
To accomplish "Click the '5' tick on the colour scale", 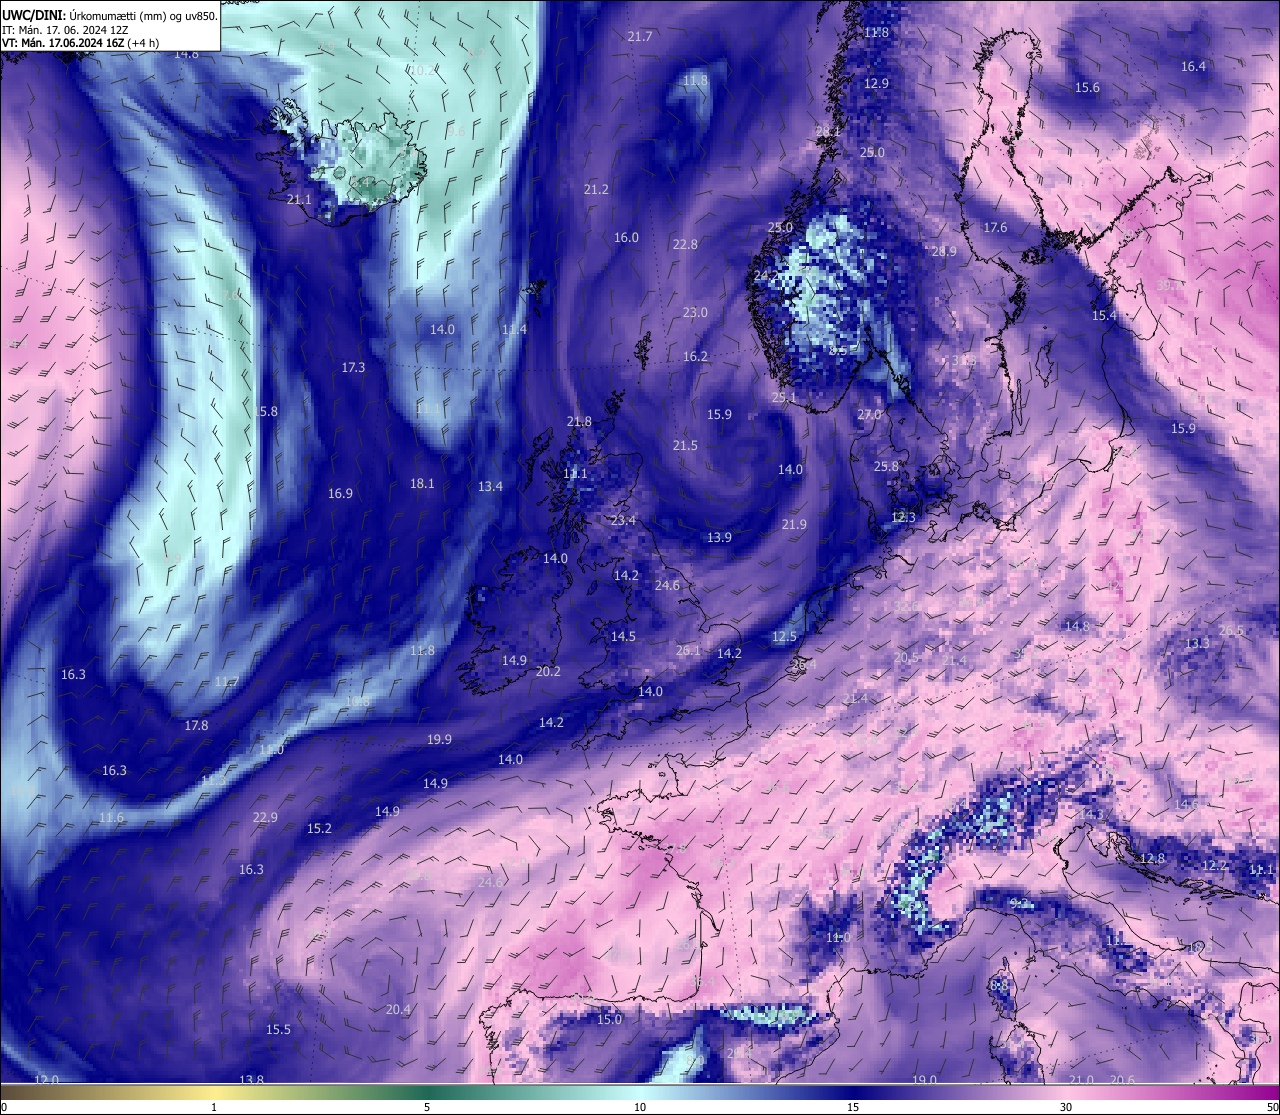I will pyautogui.click(x=427, y=1107).
